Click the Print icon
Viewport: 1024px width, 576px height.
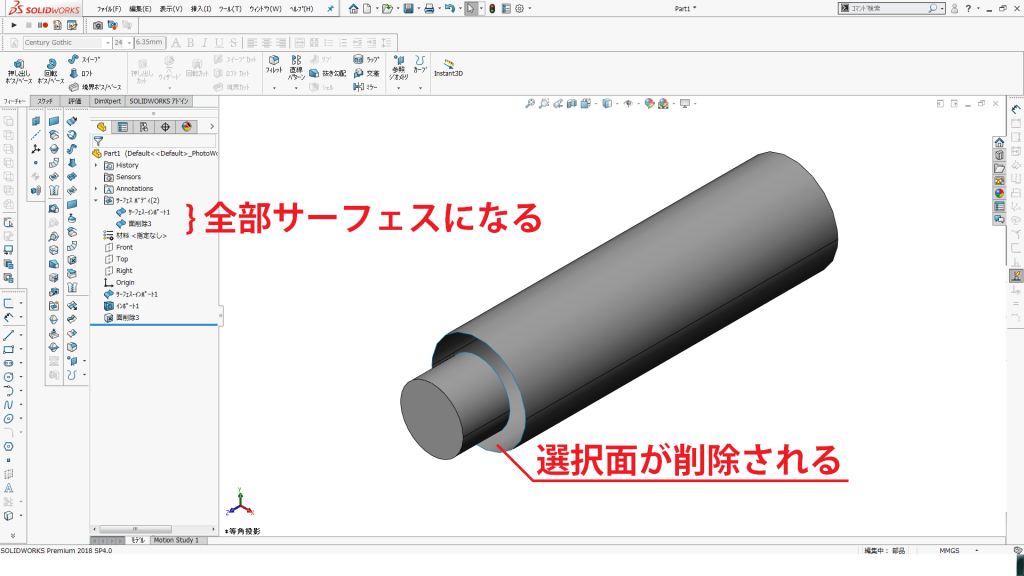(429, 8)
